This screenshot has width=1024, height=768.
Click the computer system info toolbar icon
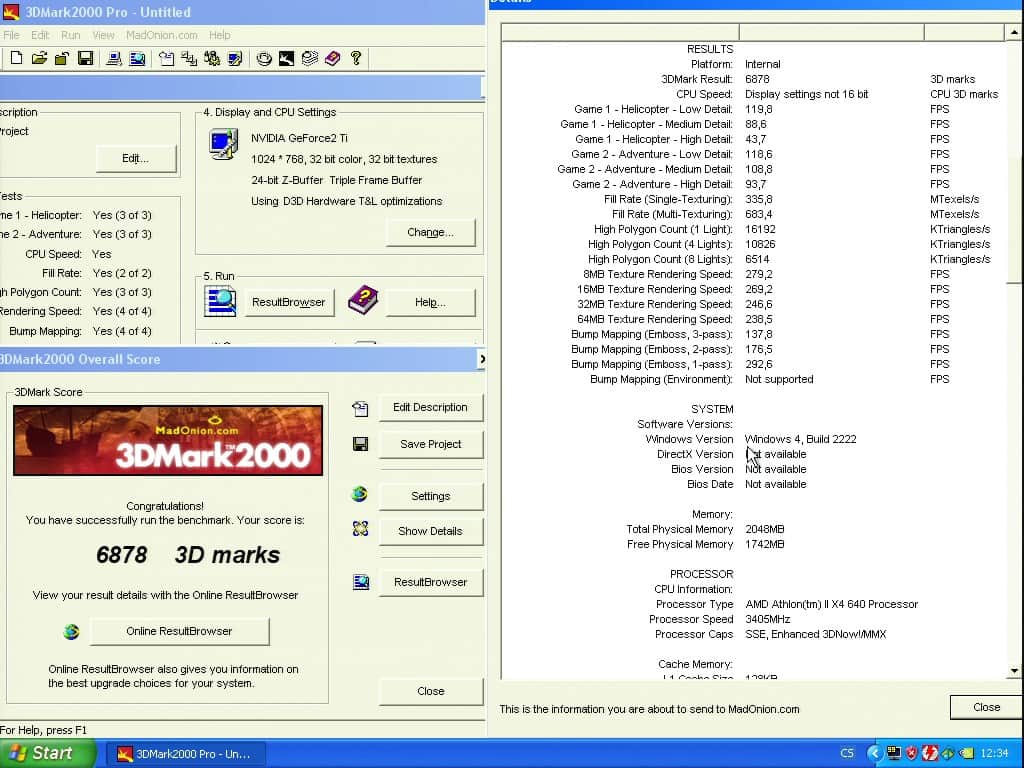pyautogui.click(x=114, y=59)
